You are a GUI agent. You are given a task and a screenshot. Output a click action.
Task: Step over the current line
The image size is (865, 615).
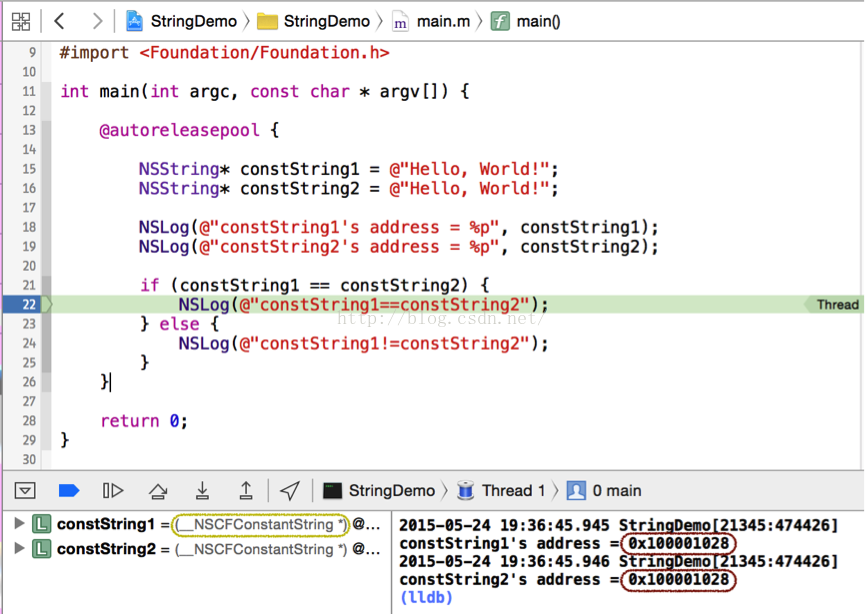pos(158,490)
